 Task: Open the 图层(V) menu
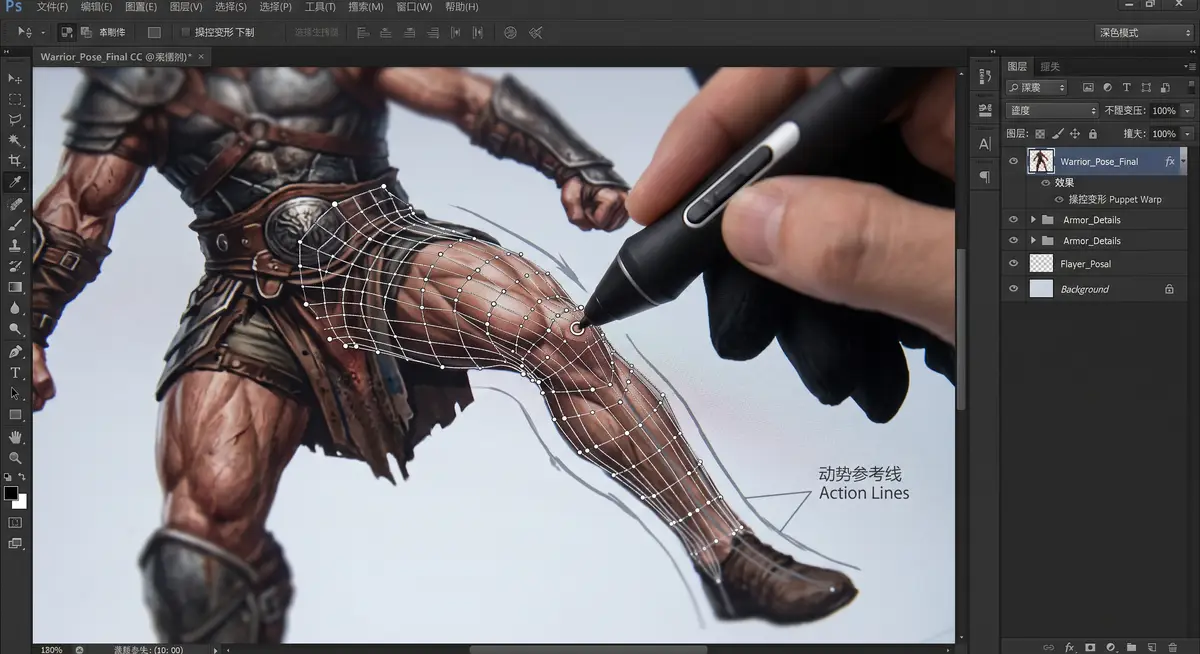[x=186, y=7]
